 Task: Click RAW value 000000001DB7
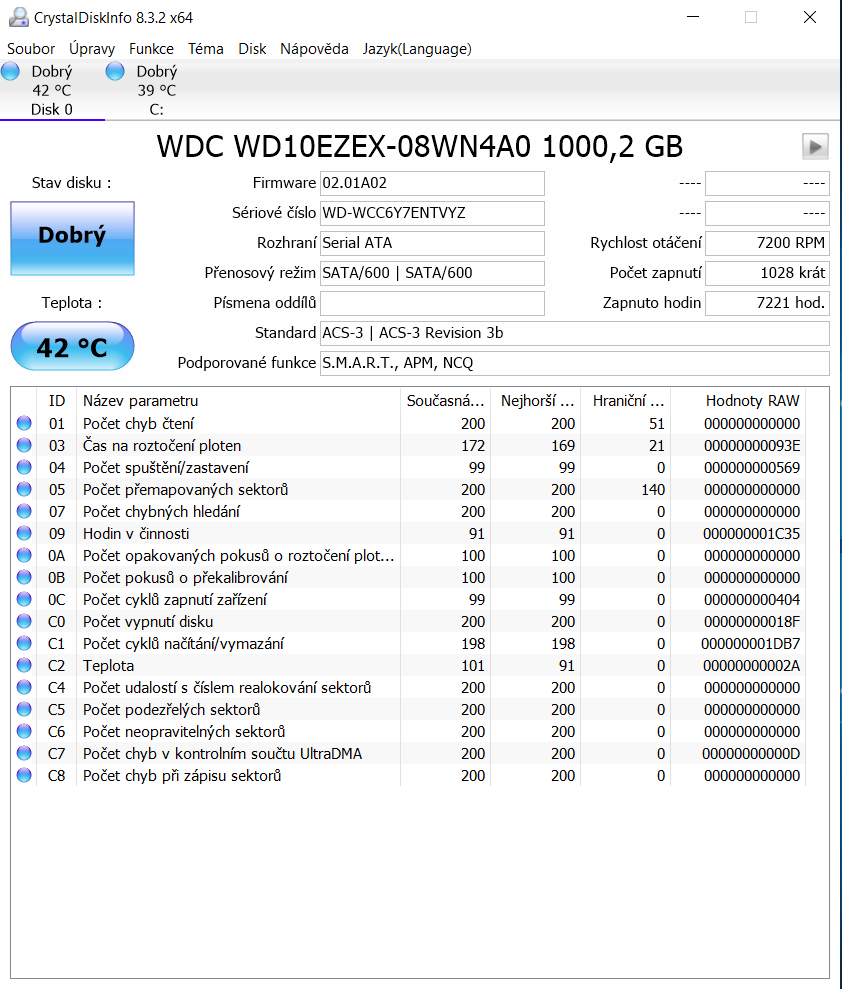coord(751,643)
